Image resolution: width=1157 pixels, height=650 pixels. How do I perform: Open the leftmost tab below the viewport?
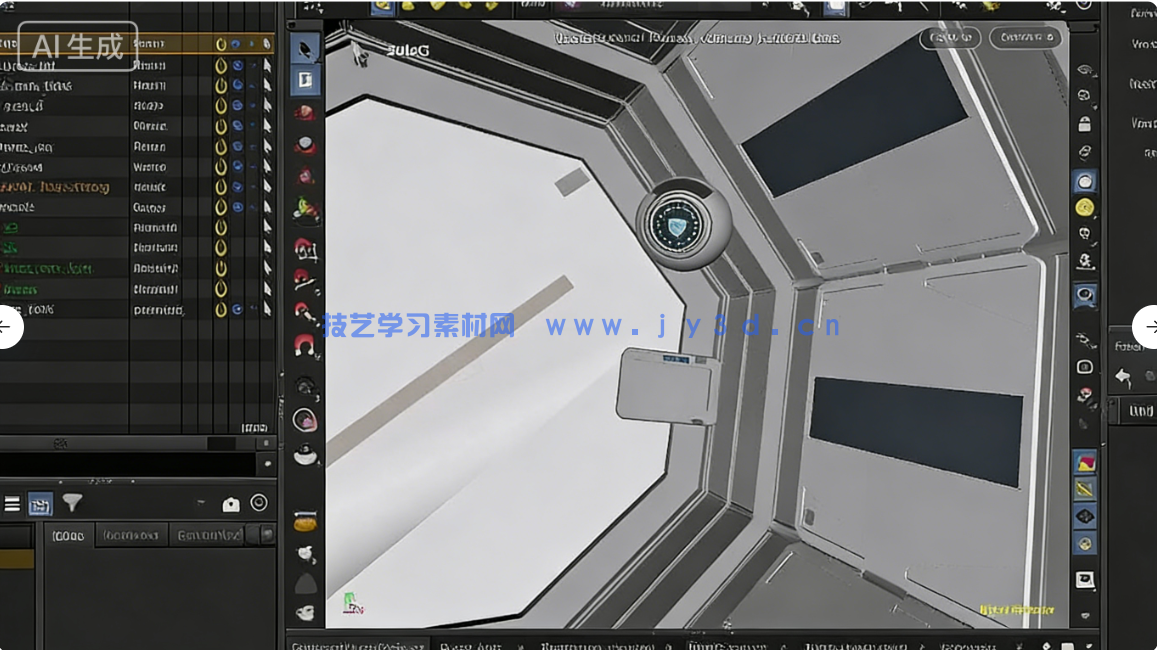357,644
